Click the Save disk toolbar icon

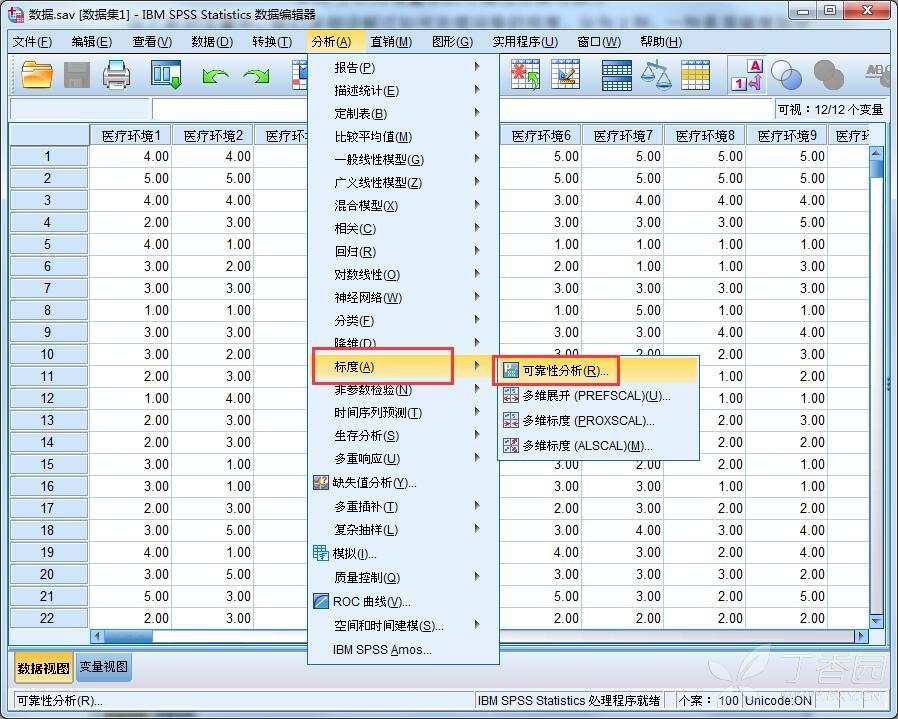(77, 75)
